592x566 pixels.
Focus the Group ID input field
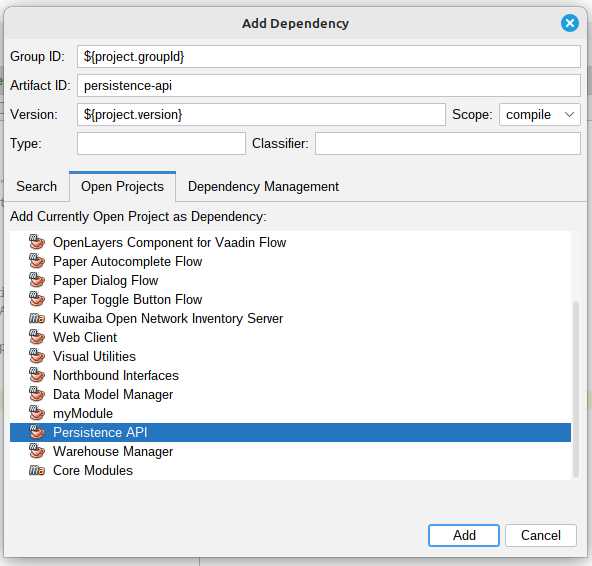pyautogui.click(x=328, y=57)
